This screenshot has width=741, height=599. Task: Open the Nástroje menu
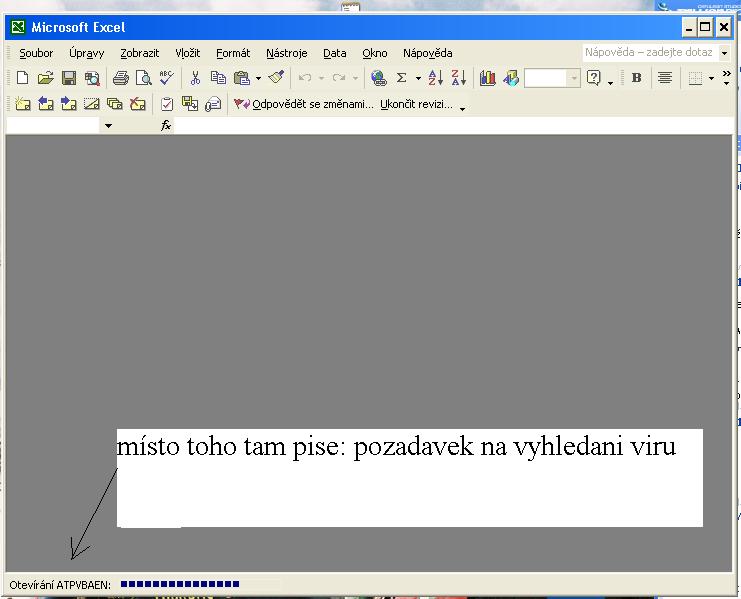[x=287, y=53]
